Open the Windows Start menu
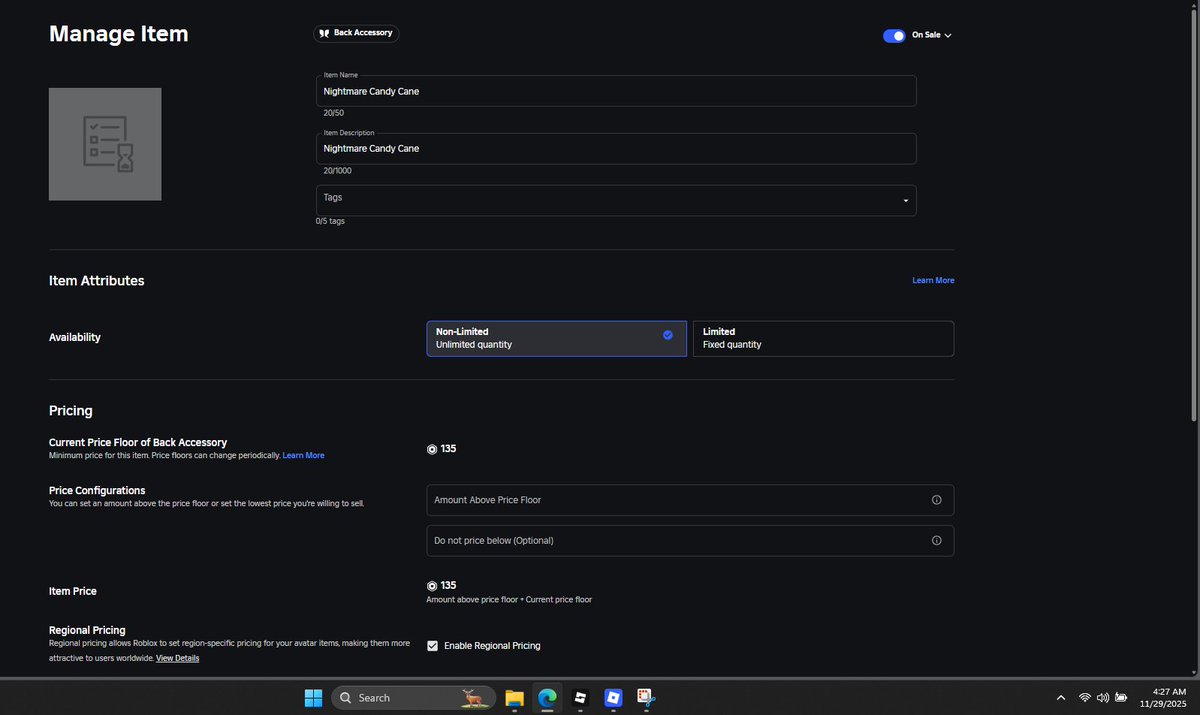This screenshot has width=1200, height=715. pyautogui.click(x=313, y=697)
